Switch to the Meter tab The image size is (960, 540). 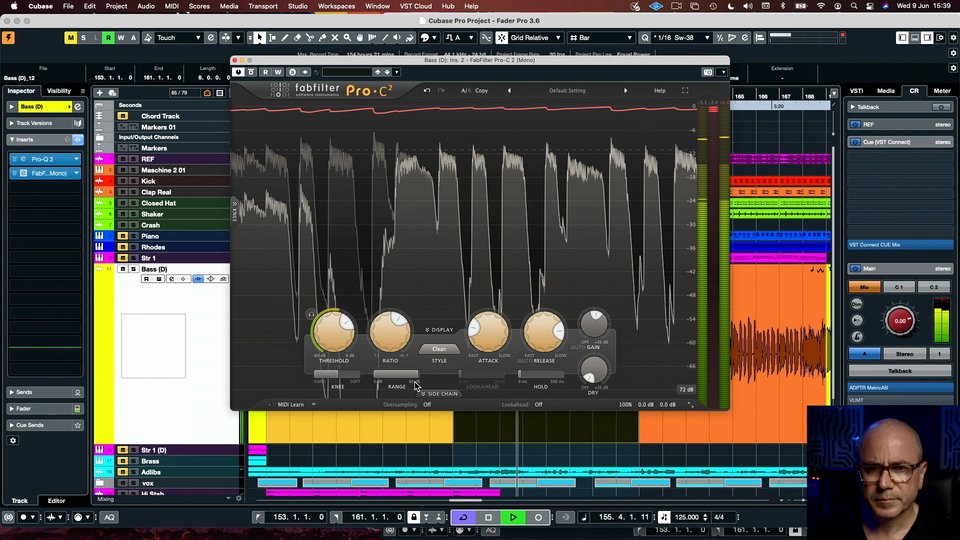tap(942, 91)
